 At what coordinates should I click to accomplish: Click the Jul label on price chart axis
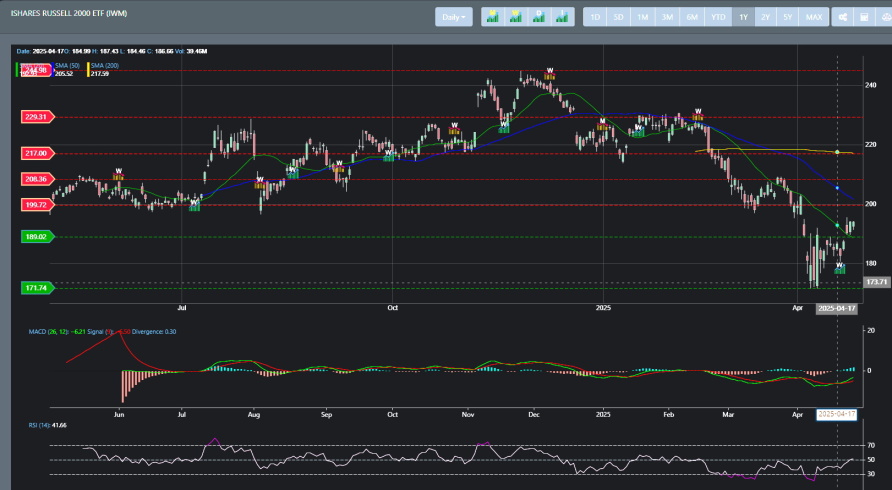tap(181, 308)
